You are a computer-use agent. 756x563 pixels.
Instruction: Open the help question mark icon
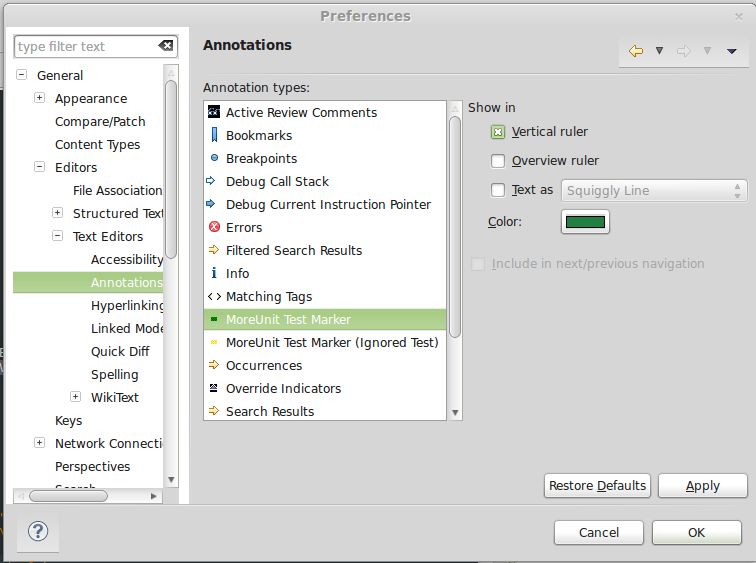point(38,532)
